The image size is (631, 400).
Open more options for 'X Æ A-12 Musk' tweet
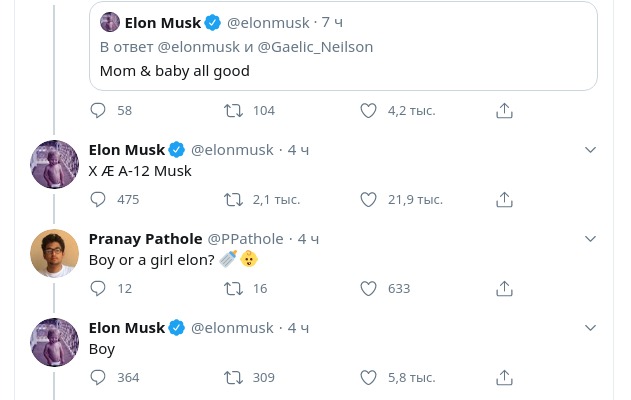(590, 150)
